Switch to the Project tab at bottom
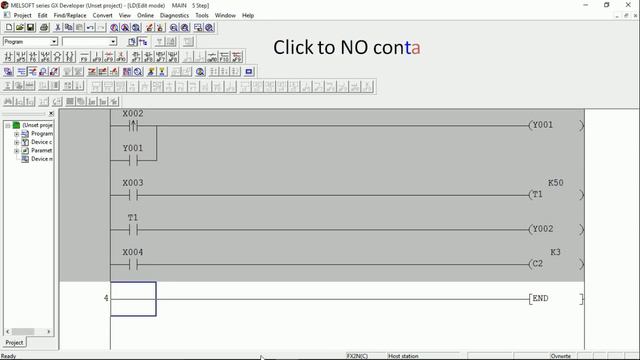This screenshot has width=640, height=360. (x=14, y=342)
